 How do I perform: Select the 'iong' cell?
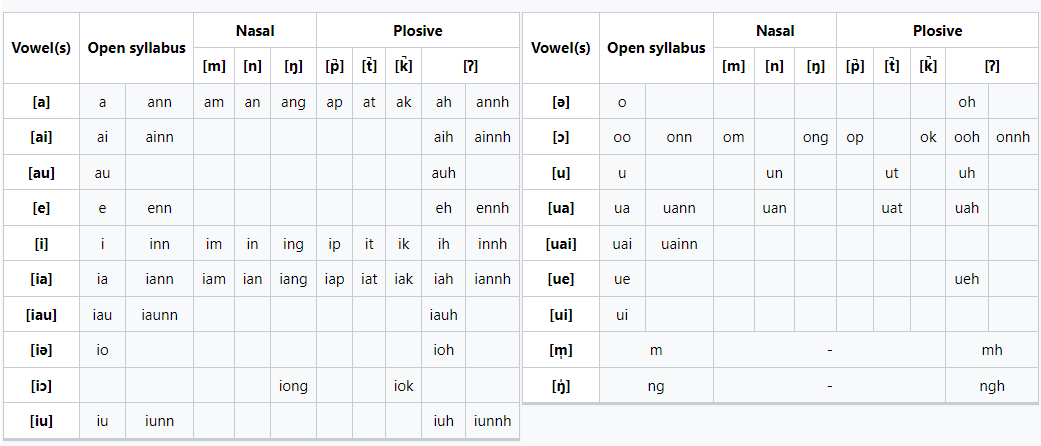click(x=293, y=386)
